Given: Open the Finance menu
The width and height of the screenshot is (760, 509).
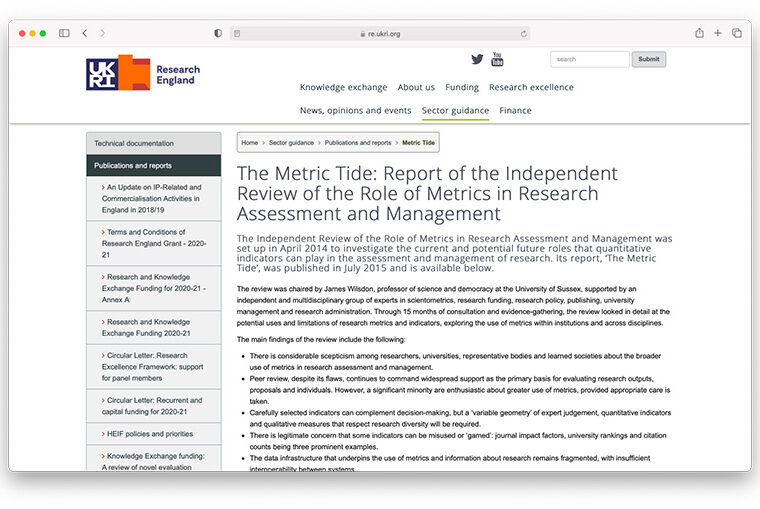Looking at the screenshot, I should (515, 111).
